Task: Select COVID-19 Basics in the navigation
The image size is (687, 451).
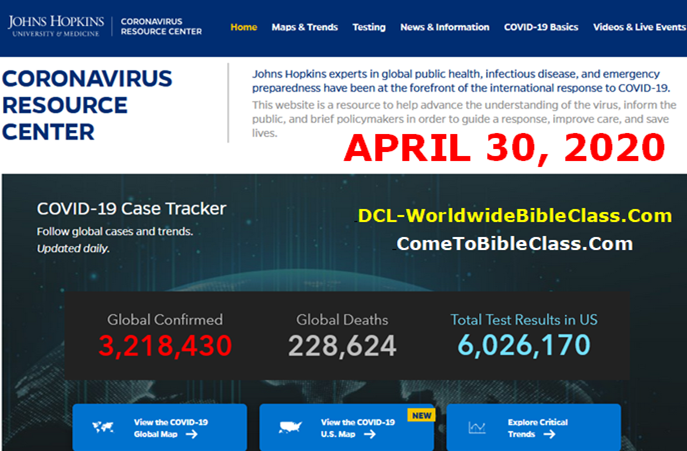Action: pos(541,27)
